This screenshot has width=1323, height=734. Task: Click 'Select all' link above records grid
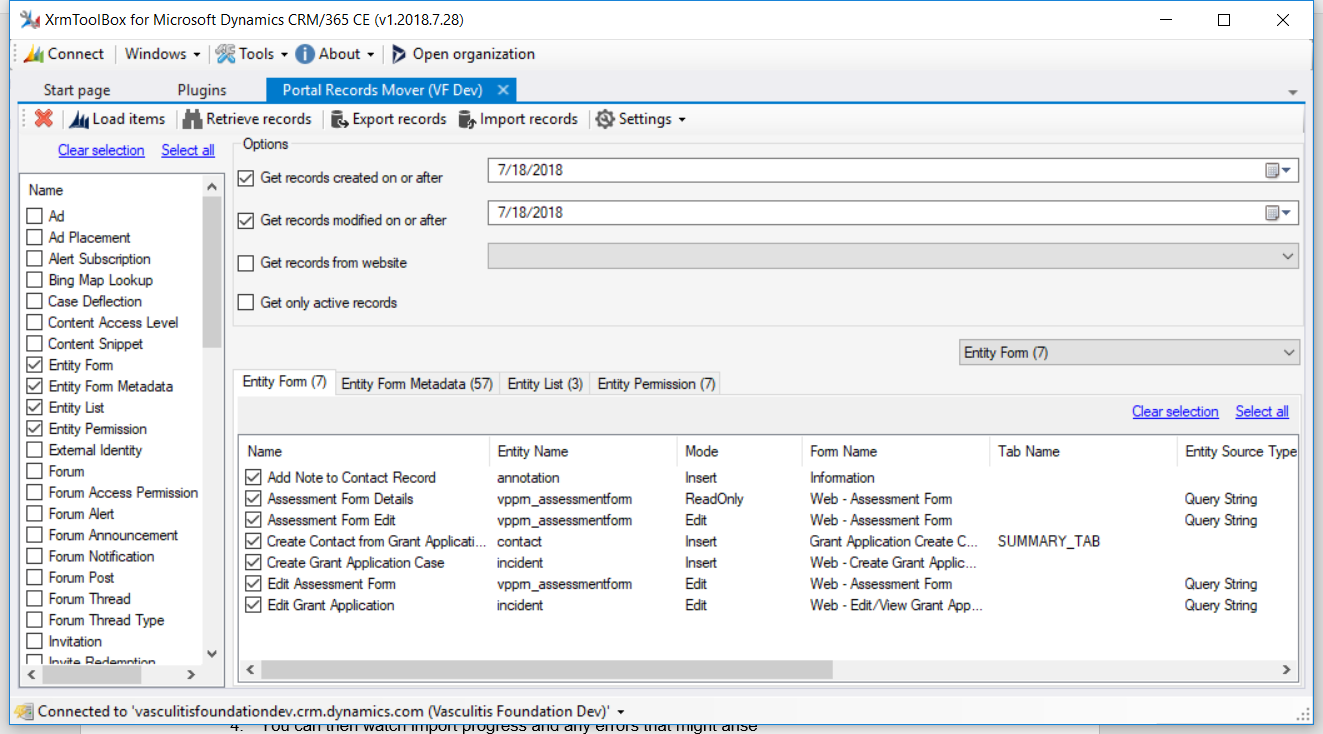pyautogui.click(x=1262, y=411)
